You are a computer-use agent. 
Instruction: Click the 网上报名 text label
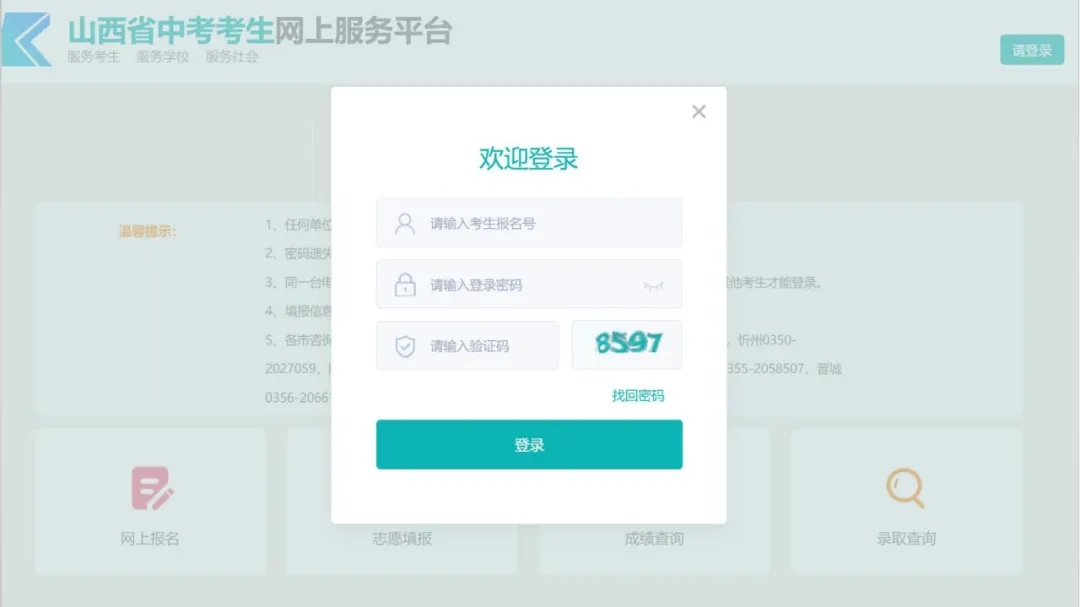(150, 539)
